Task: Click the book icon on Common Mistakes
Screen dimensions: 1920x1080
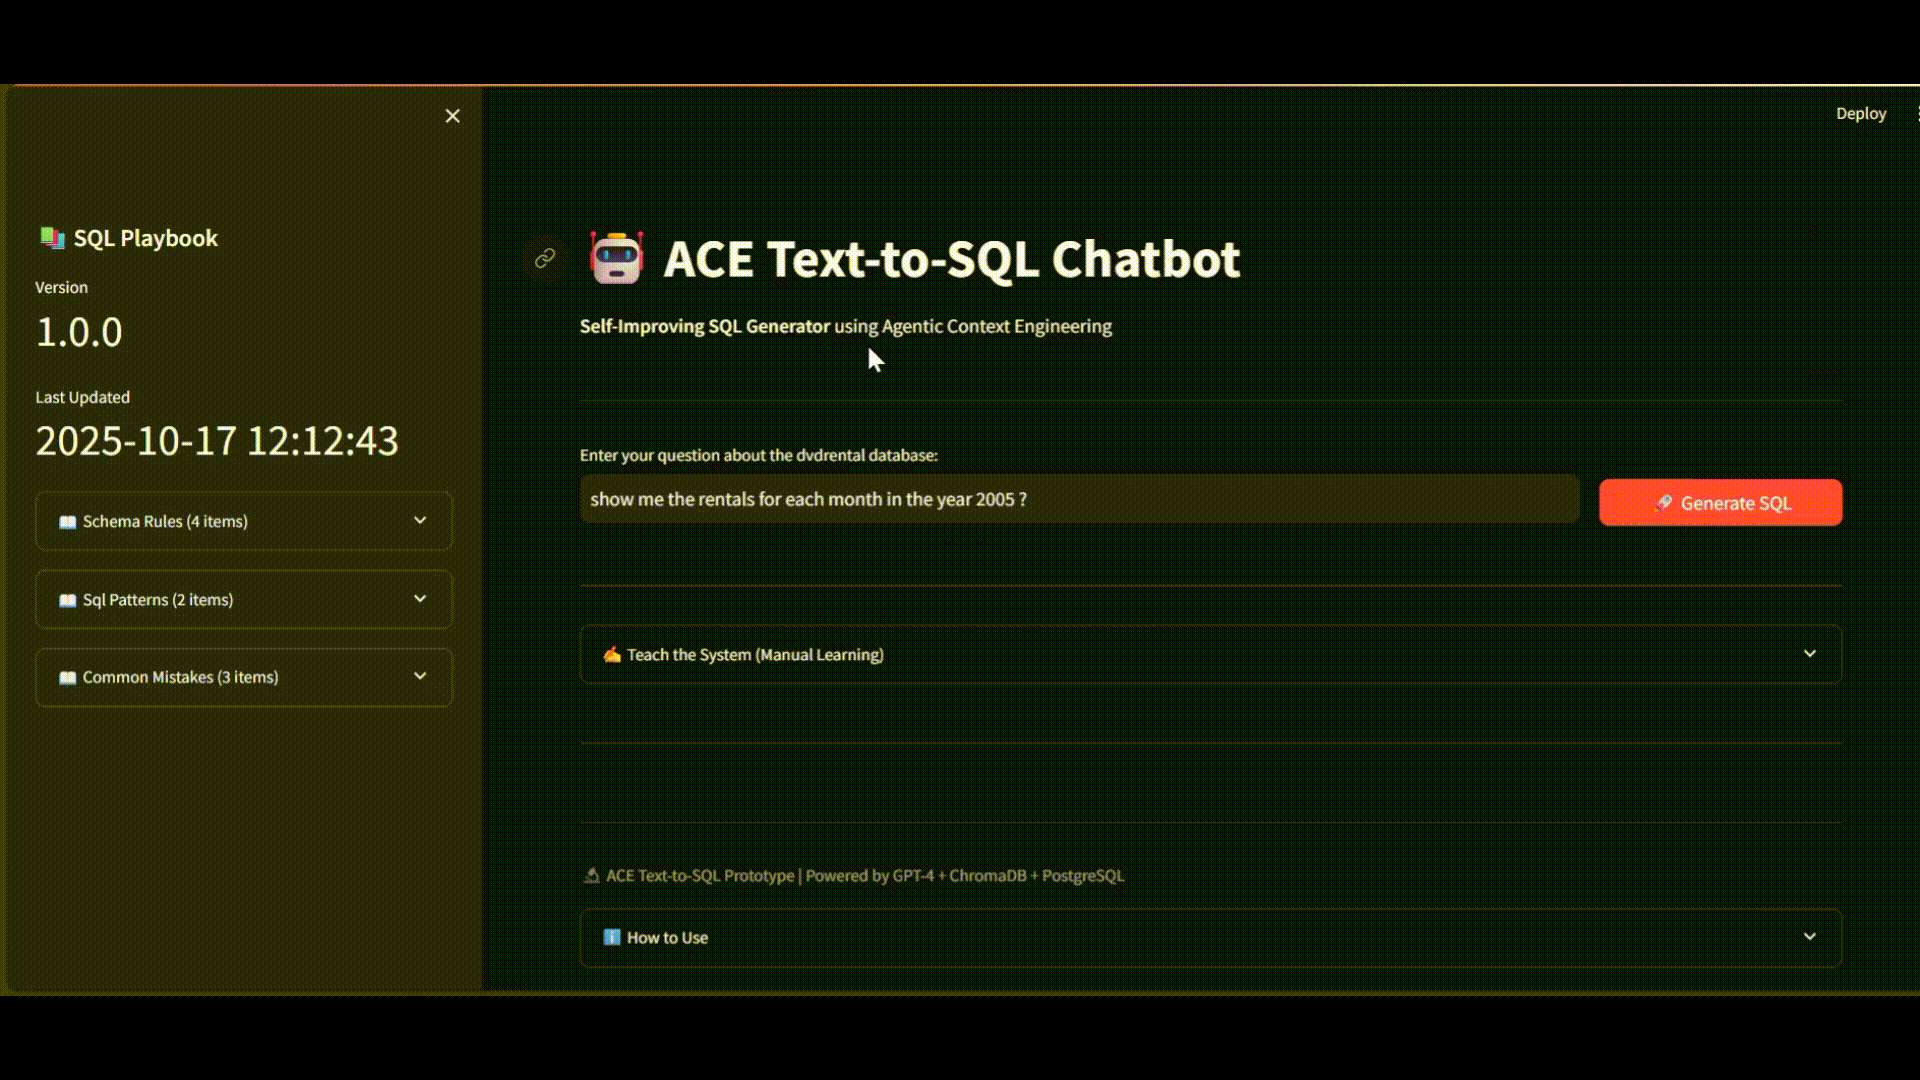Action: pyautogui.click(x=67, y=678)
